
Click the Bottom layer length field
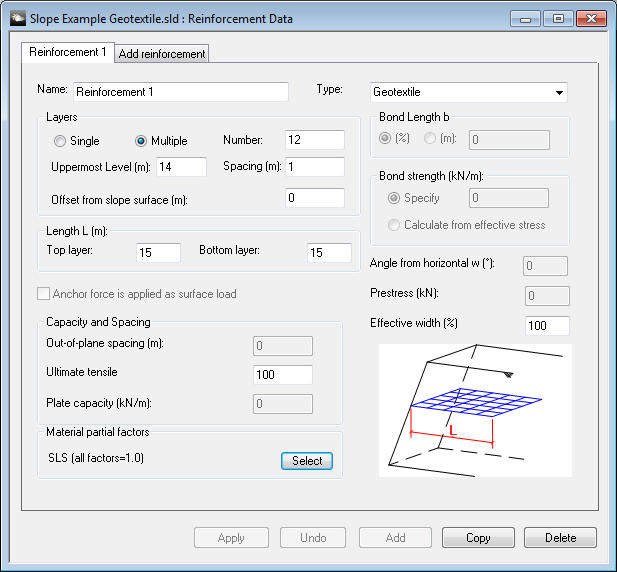tap(329, 253)
